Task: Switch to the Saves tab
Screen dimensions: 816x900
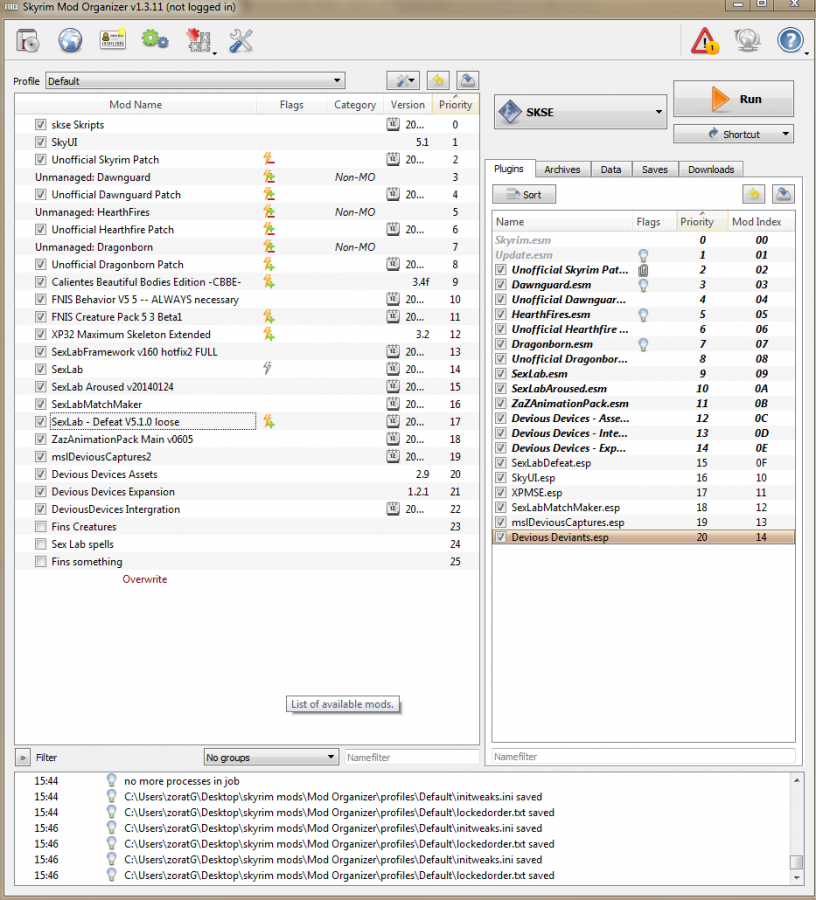Action: (655, 169)
